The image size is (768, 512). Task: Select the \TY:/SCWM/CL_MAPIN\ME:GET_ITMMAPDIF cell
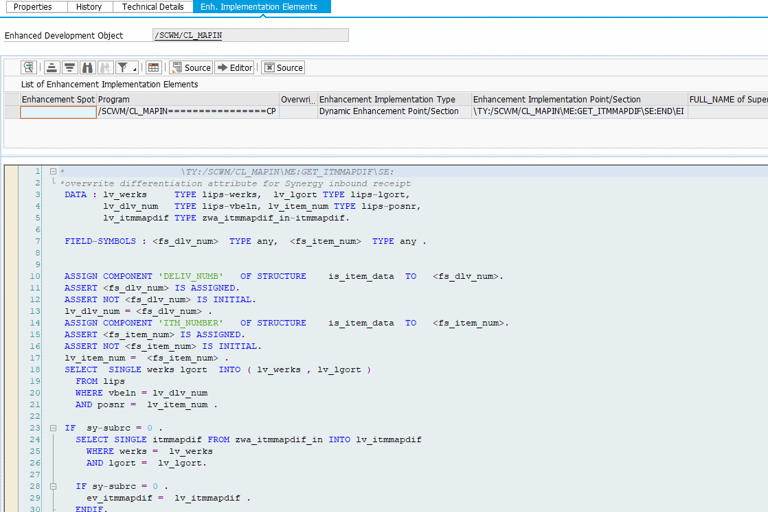click(579, 112)
